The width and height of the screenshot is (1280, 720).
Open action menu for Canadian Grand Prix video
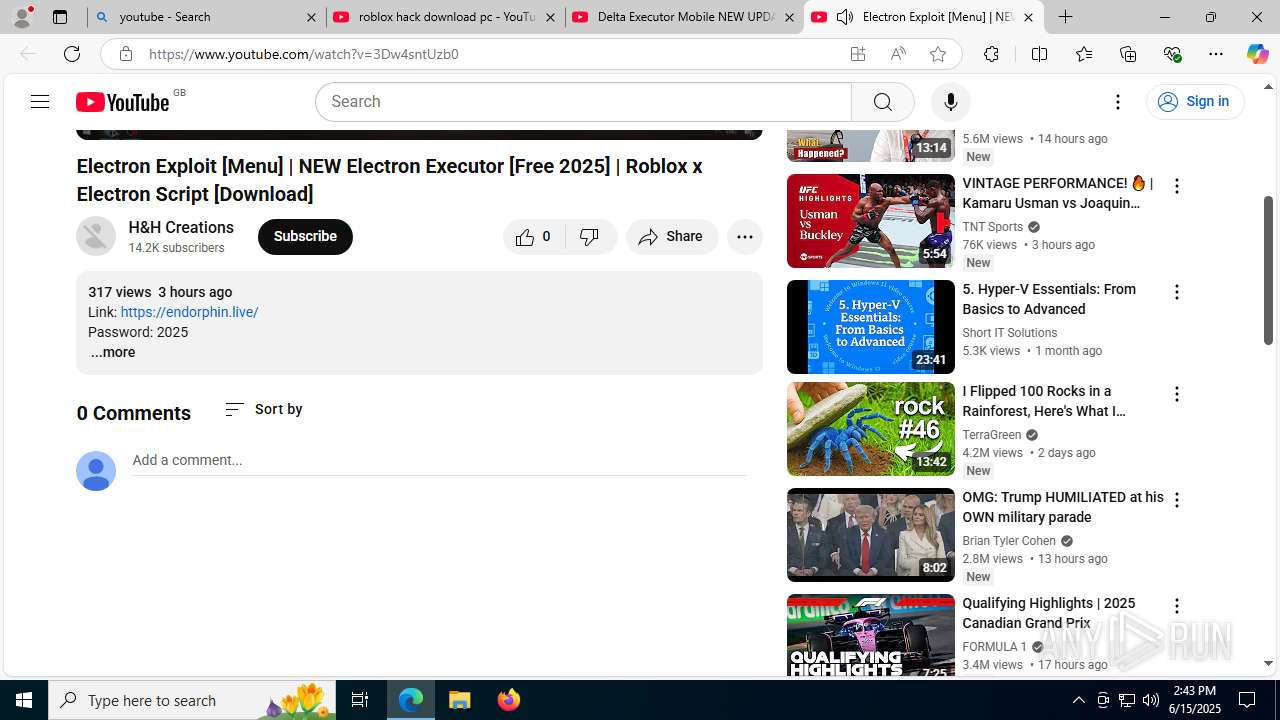pos(1177,606)
